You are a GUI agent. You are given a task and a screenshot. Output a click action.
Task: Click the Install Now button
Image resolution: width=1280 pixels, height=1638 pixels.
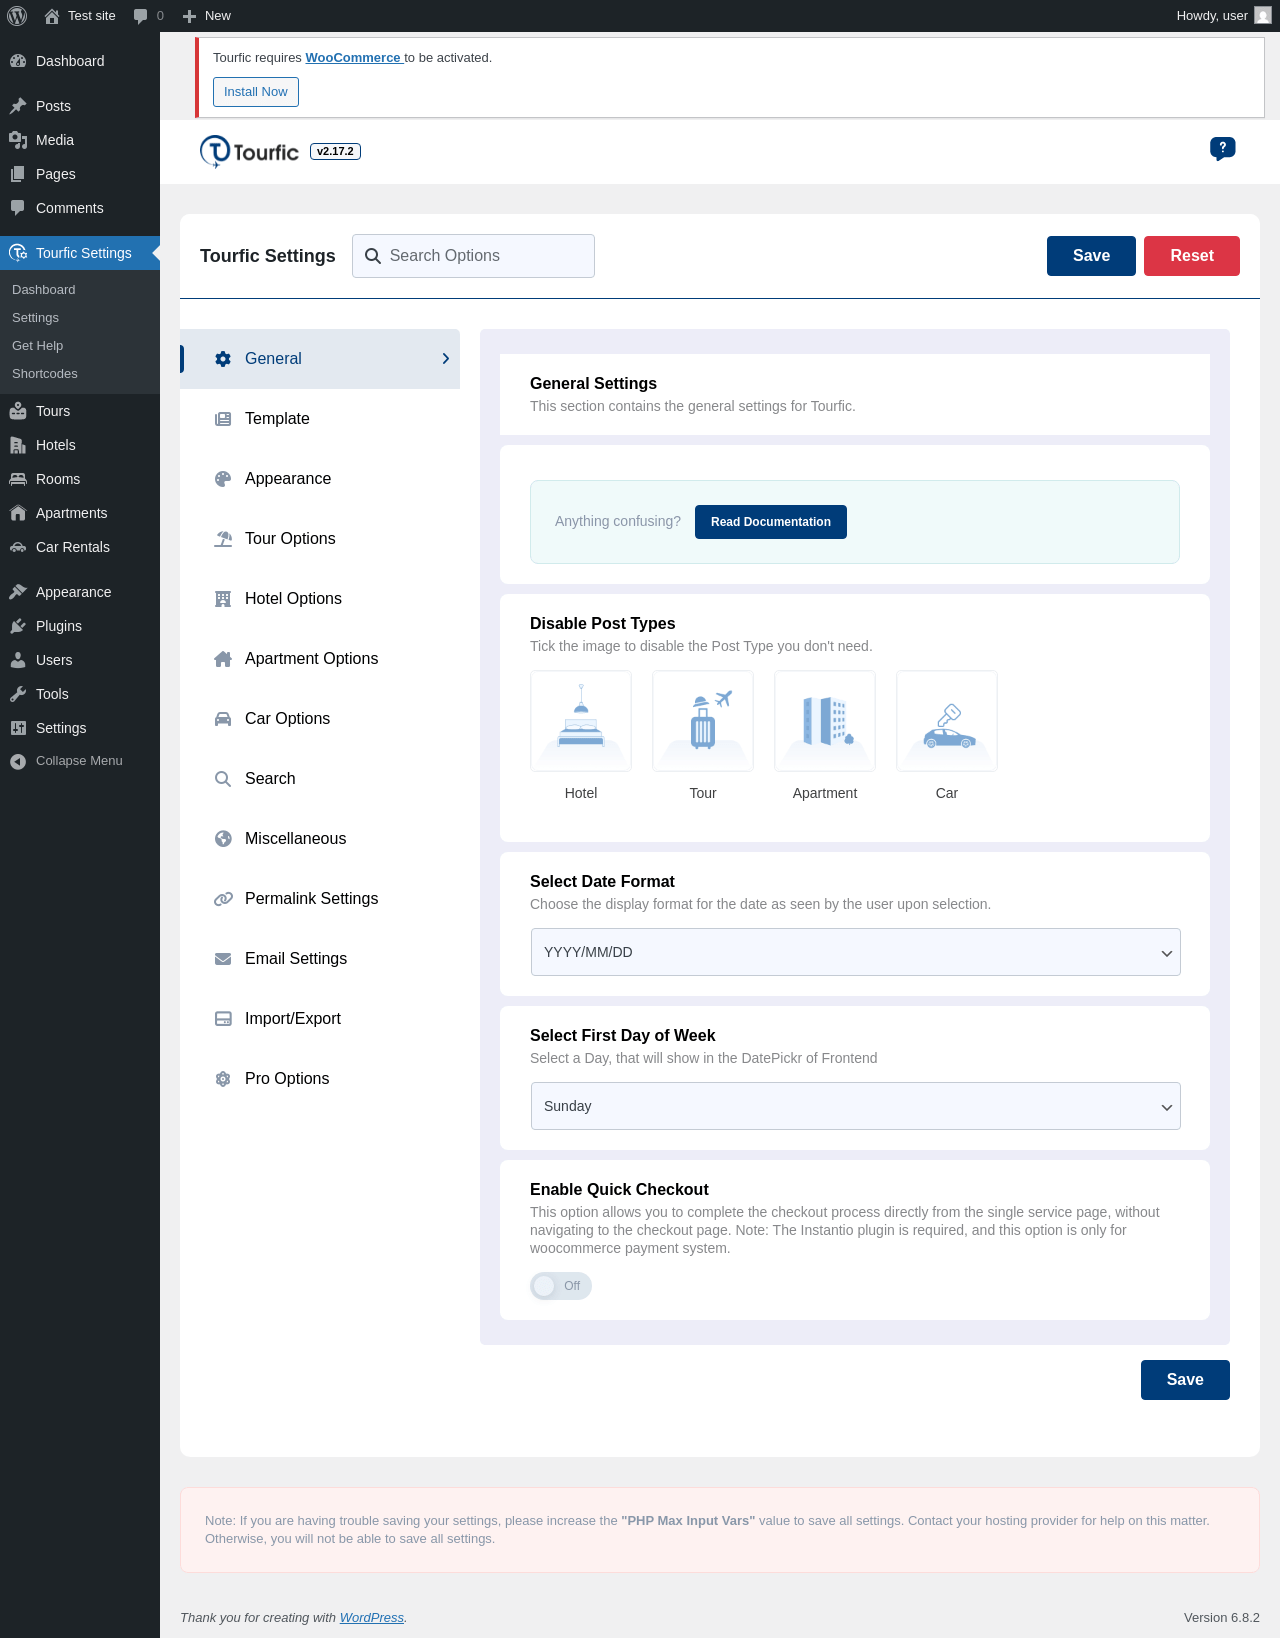tap(256, 92)
